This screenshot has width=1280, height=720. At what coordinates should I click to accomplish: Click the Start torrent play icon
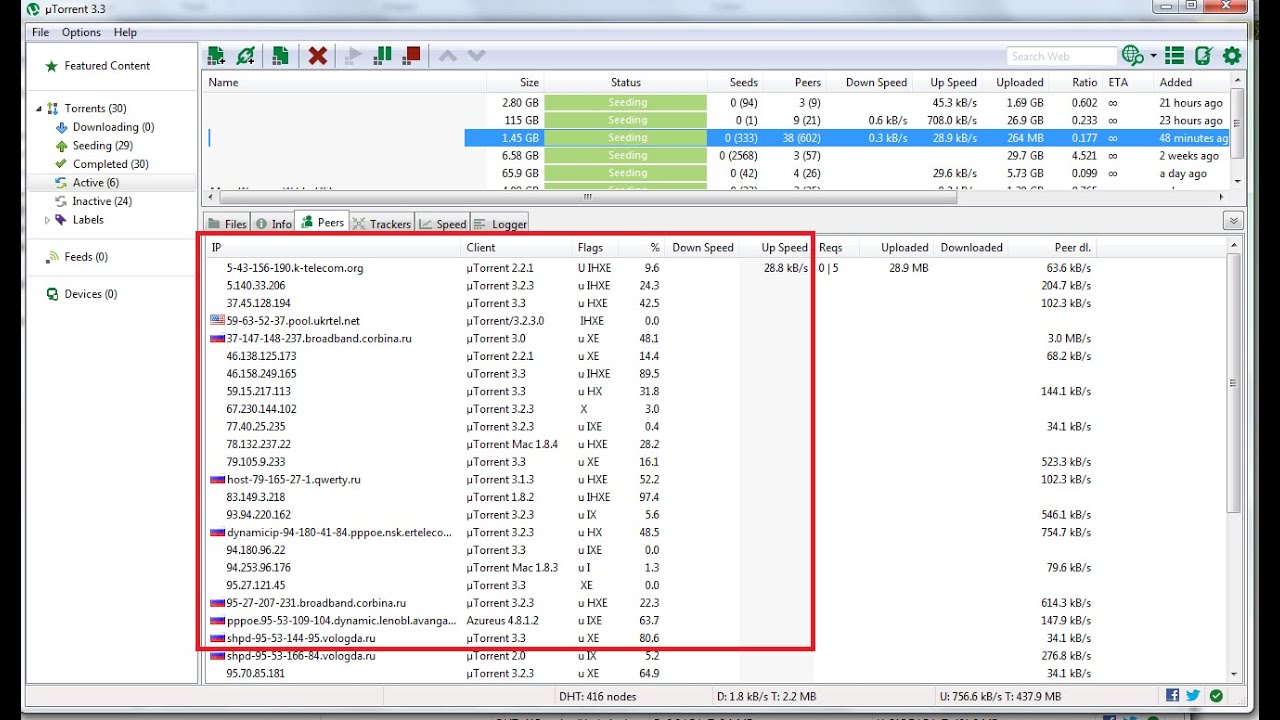(x=352, y=56)
